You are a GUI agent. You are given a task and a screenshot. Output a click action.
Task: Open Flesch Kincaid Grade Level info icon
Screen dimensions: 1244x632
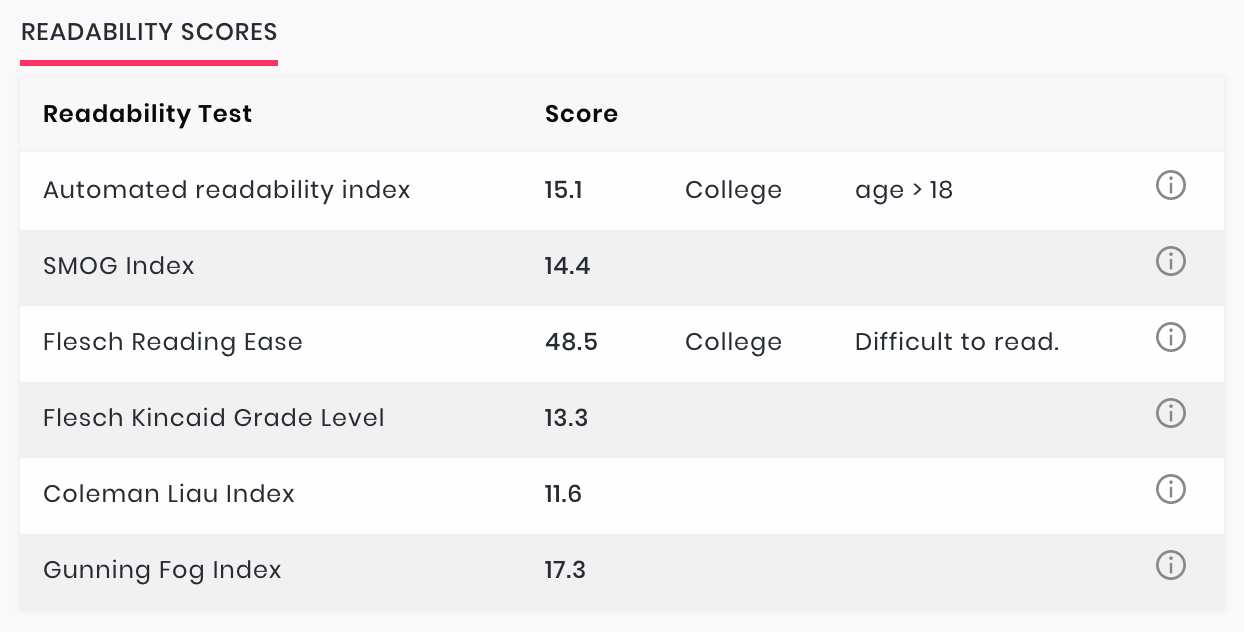(1170, 414)
